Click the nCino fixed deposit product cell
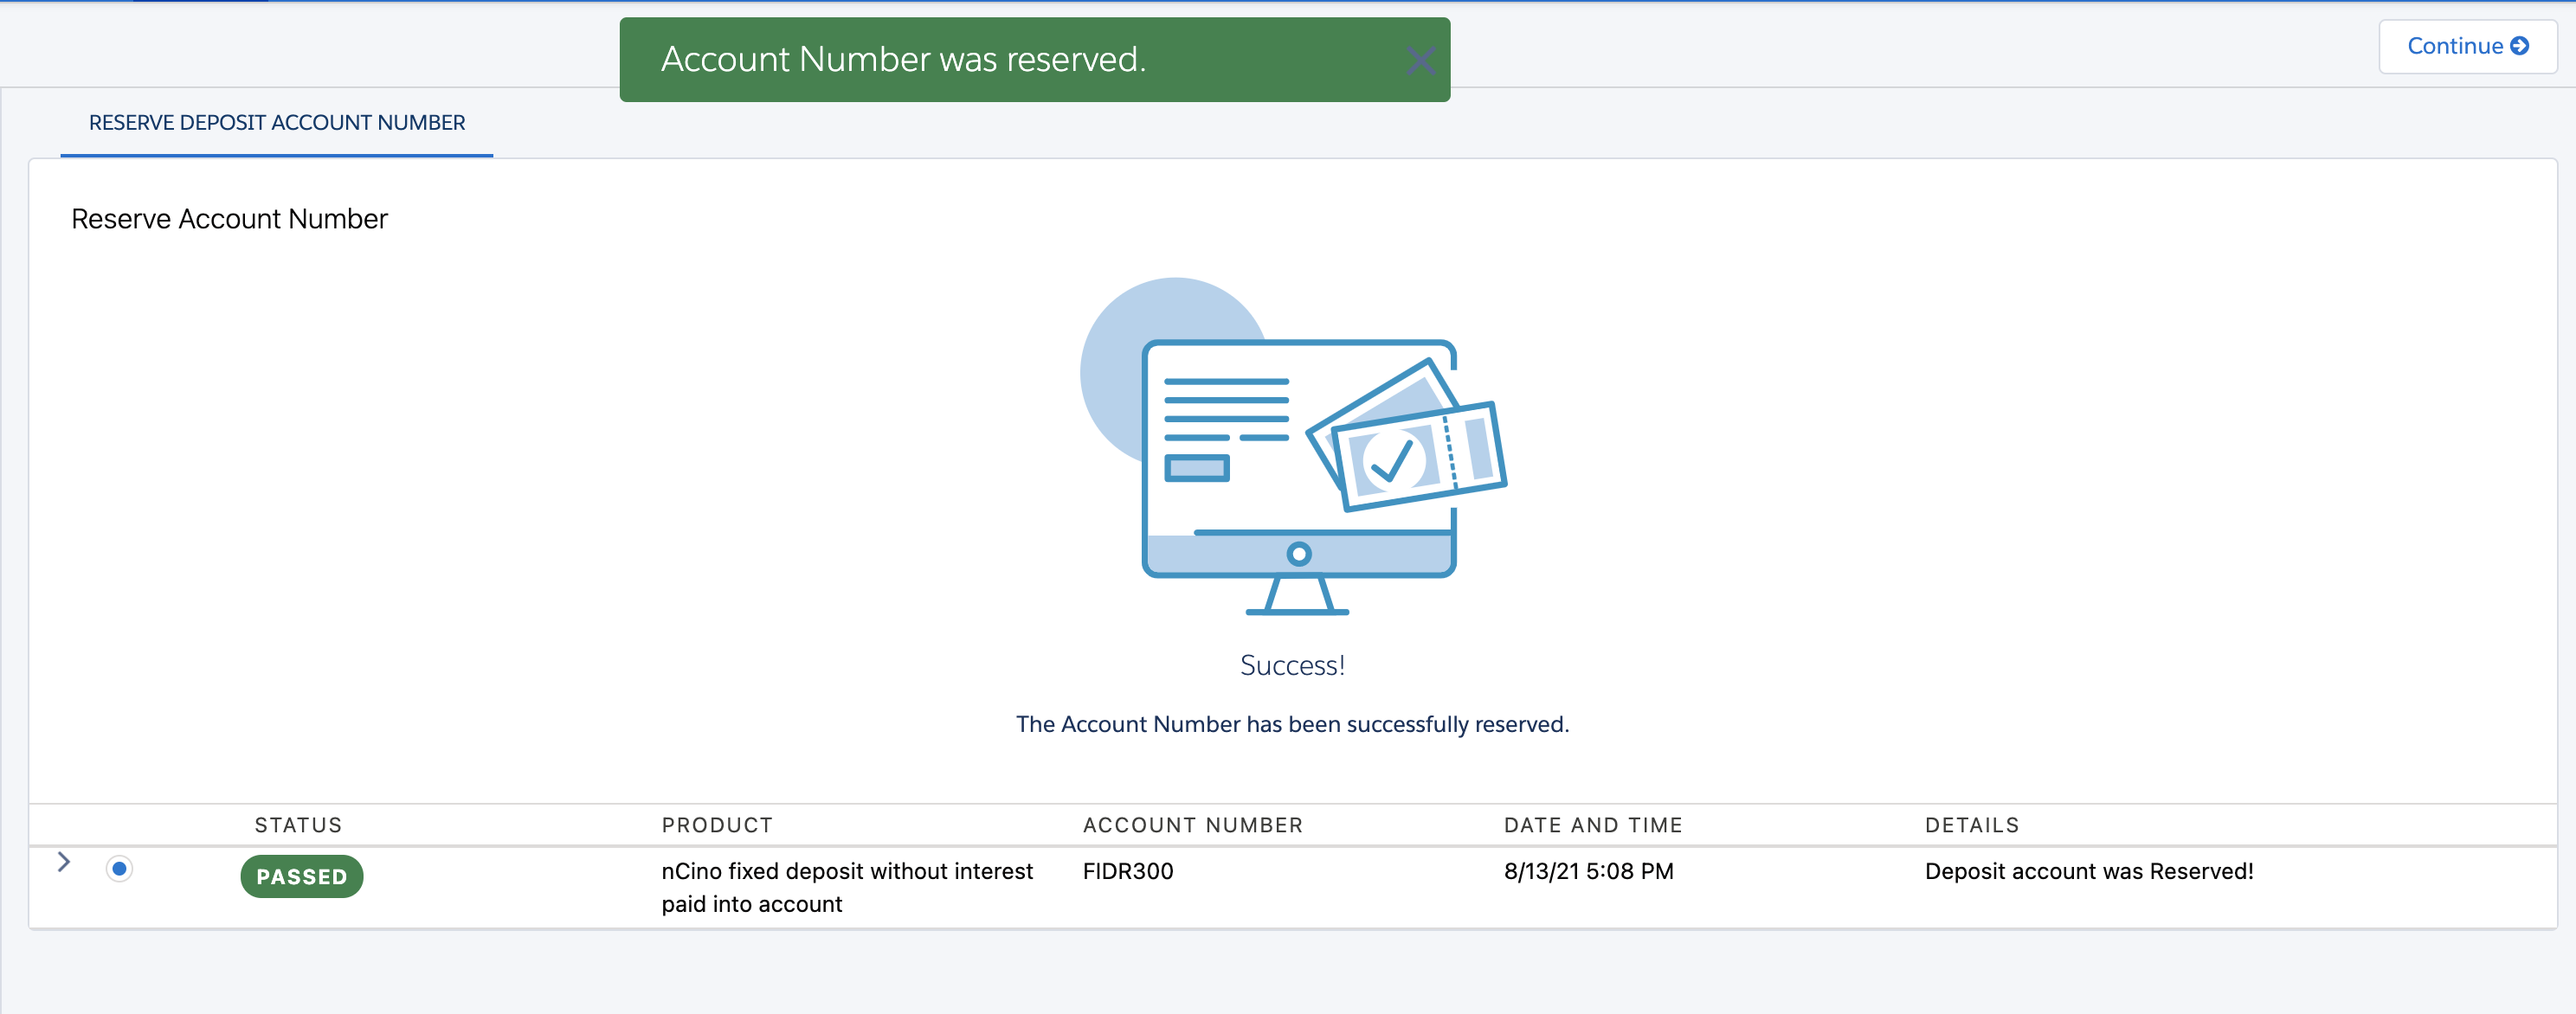 (x=846, y=886)
